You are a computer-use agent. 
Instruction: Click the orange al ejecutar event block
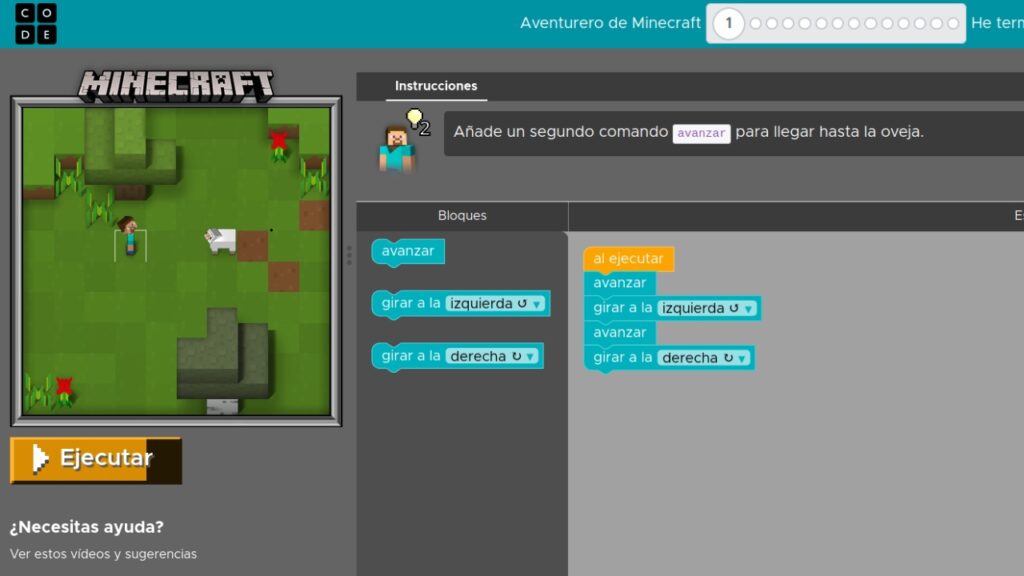coord(629,258)
